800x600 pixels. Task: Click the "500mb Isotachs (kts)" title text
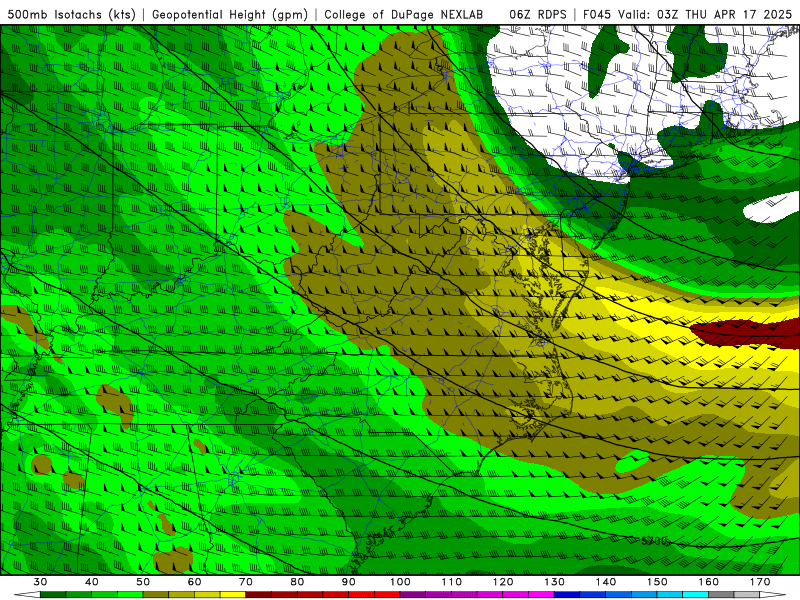tap(72, 15)
